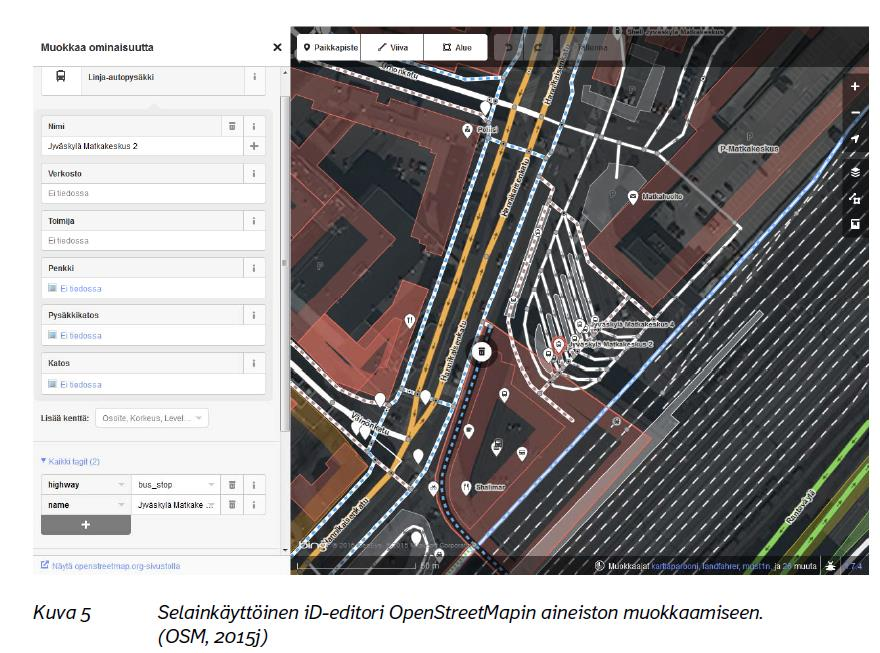Click the delete trash radial button on map
Viewport: 880px width, 653px height.
tap(481, 352)
